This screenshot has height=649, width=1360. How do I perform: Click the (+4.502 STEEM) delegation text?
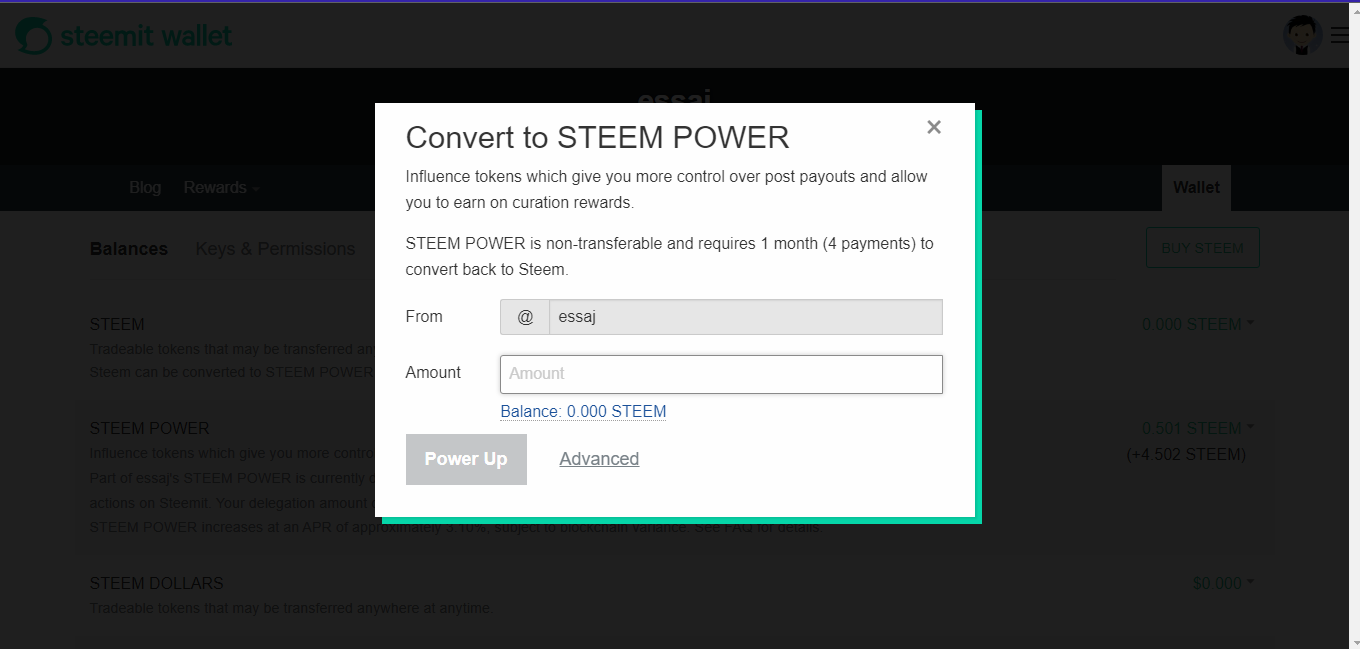point(1186,454)
